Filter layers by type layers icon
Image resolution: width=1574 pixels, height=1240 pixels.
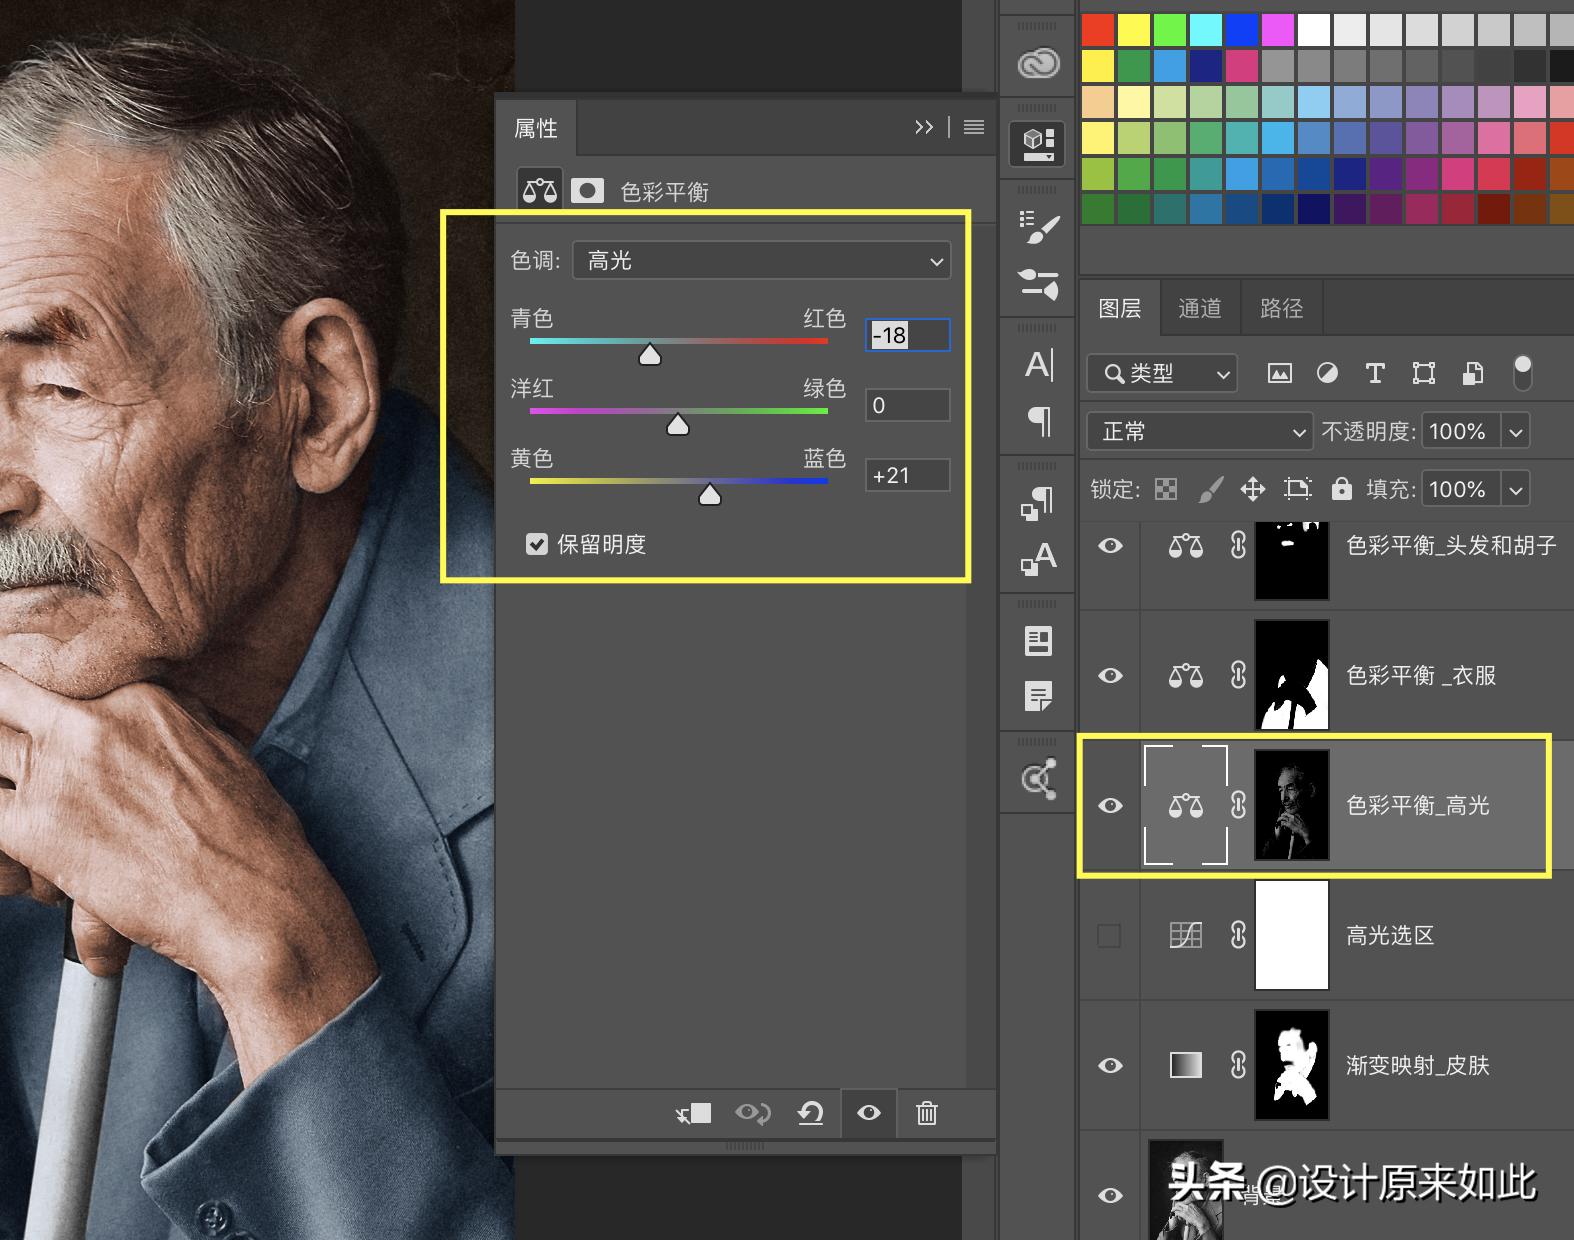pos(1375,374)
